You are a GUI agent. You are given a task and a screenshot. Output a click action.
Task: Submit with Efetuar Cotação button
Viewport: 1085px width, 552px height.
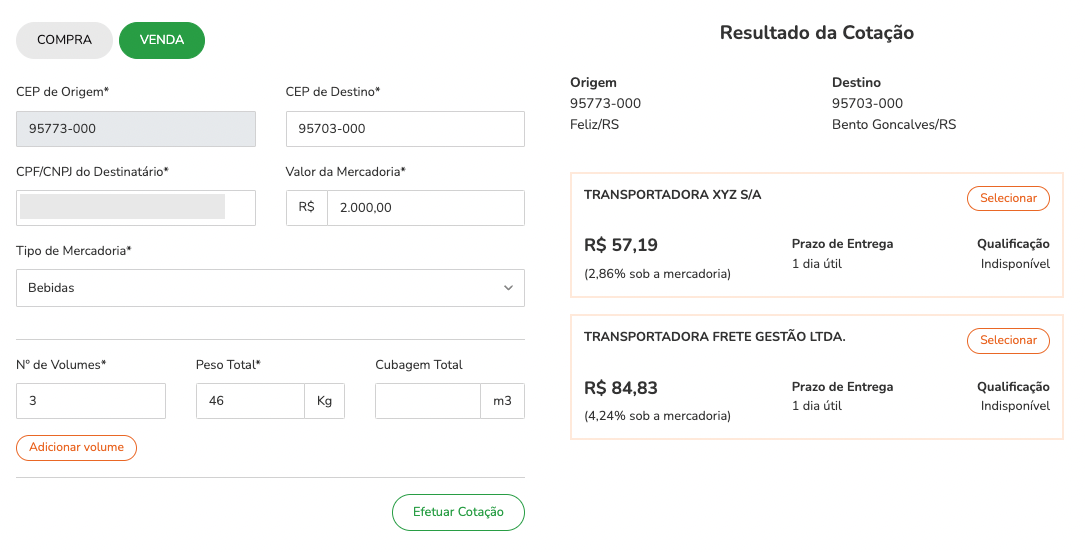tap(458, 513)
